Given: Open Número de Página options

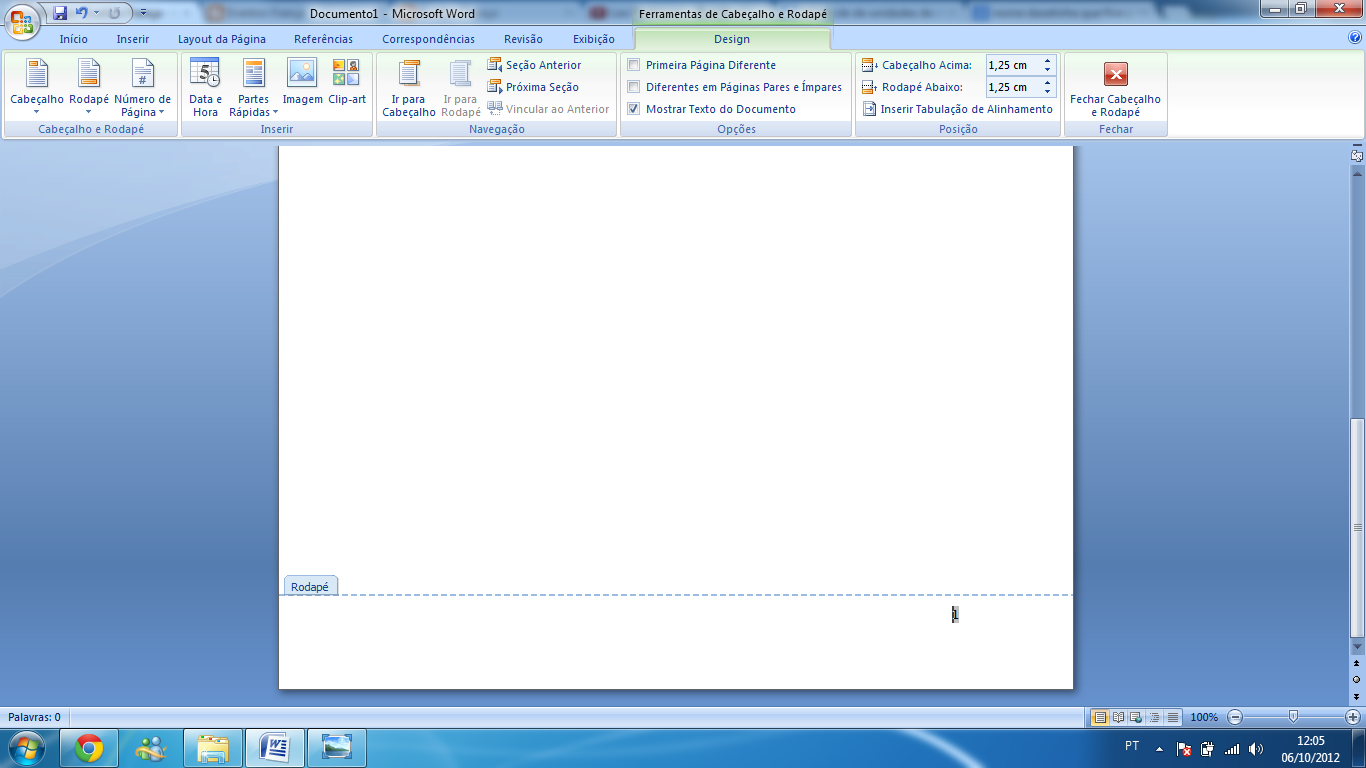Looking at the screenshot, I should click(x=143, y=87).
